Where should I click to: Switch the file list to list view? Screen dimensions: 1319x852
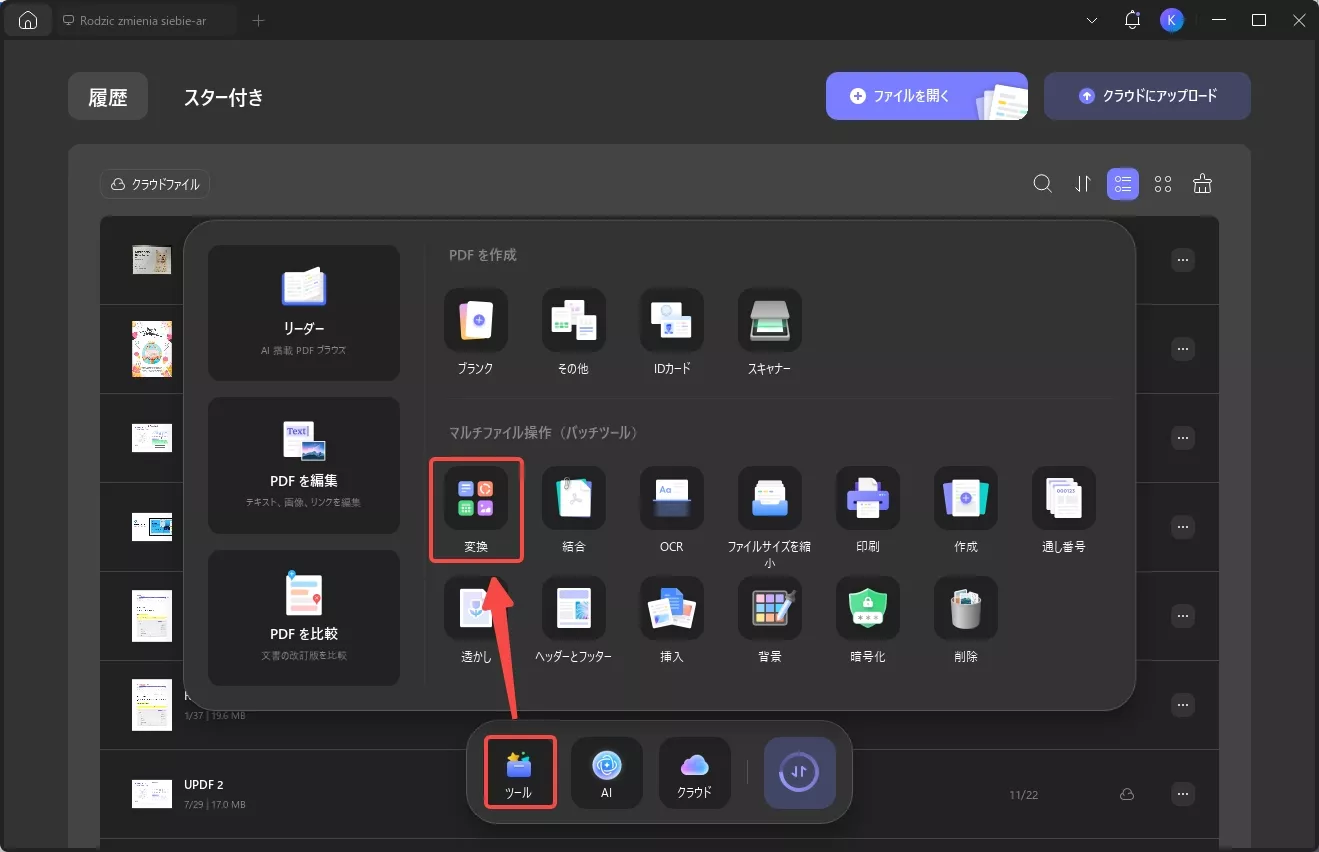[1123, 184]
